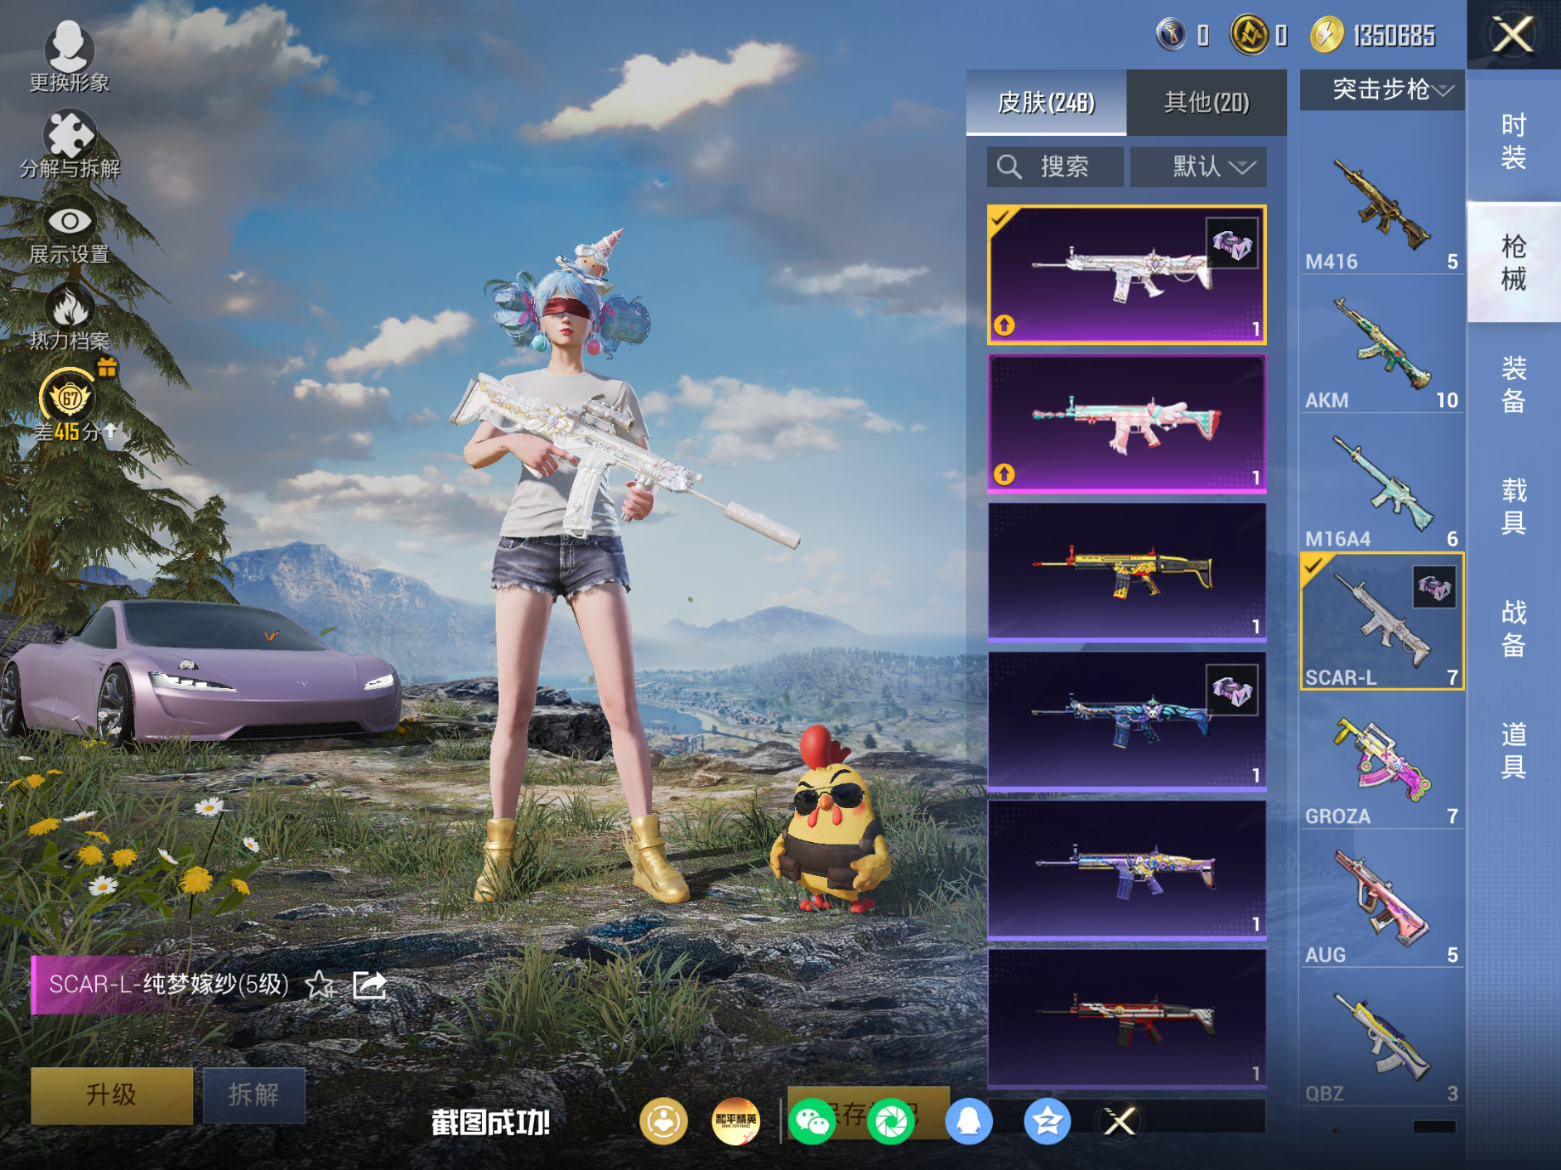
Task: Click the 升级 upgrade button
Action: click(x=111, y=1095)
